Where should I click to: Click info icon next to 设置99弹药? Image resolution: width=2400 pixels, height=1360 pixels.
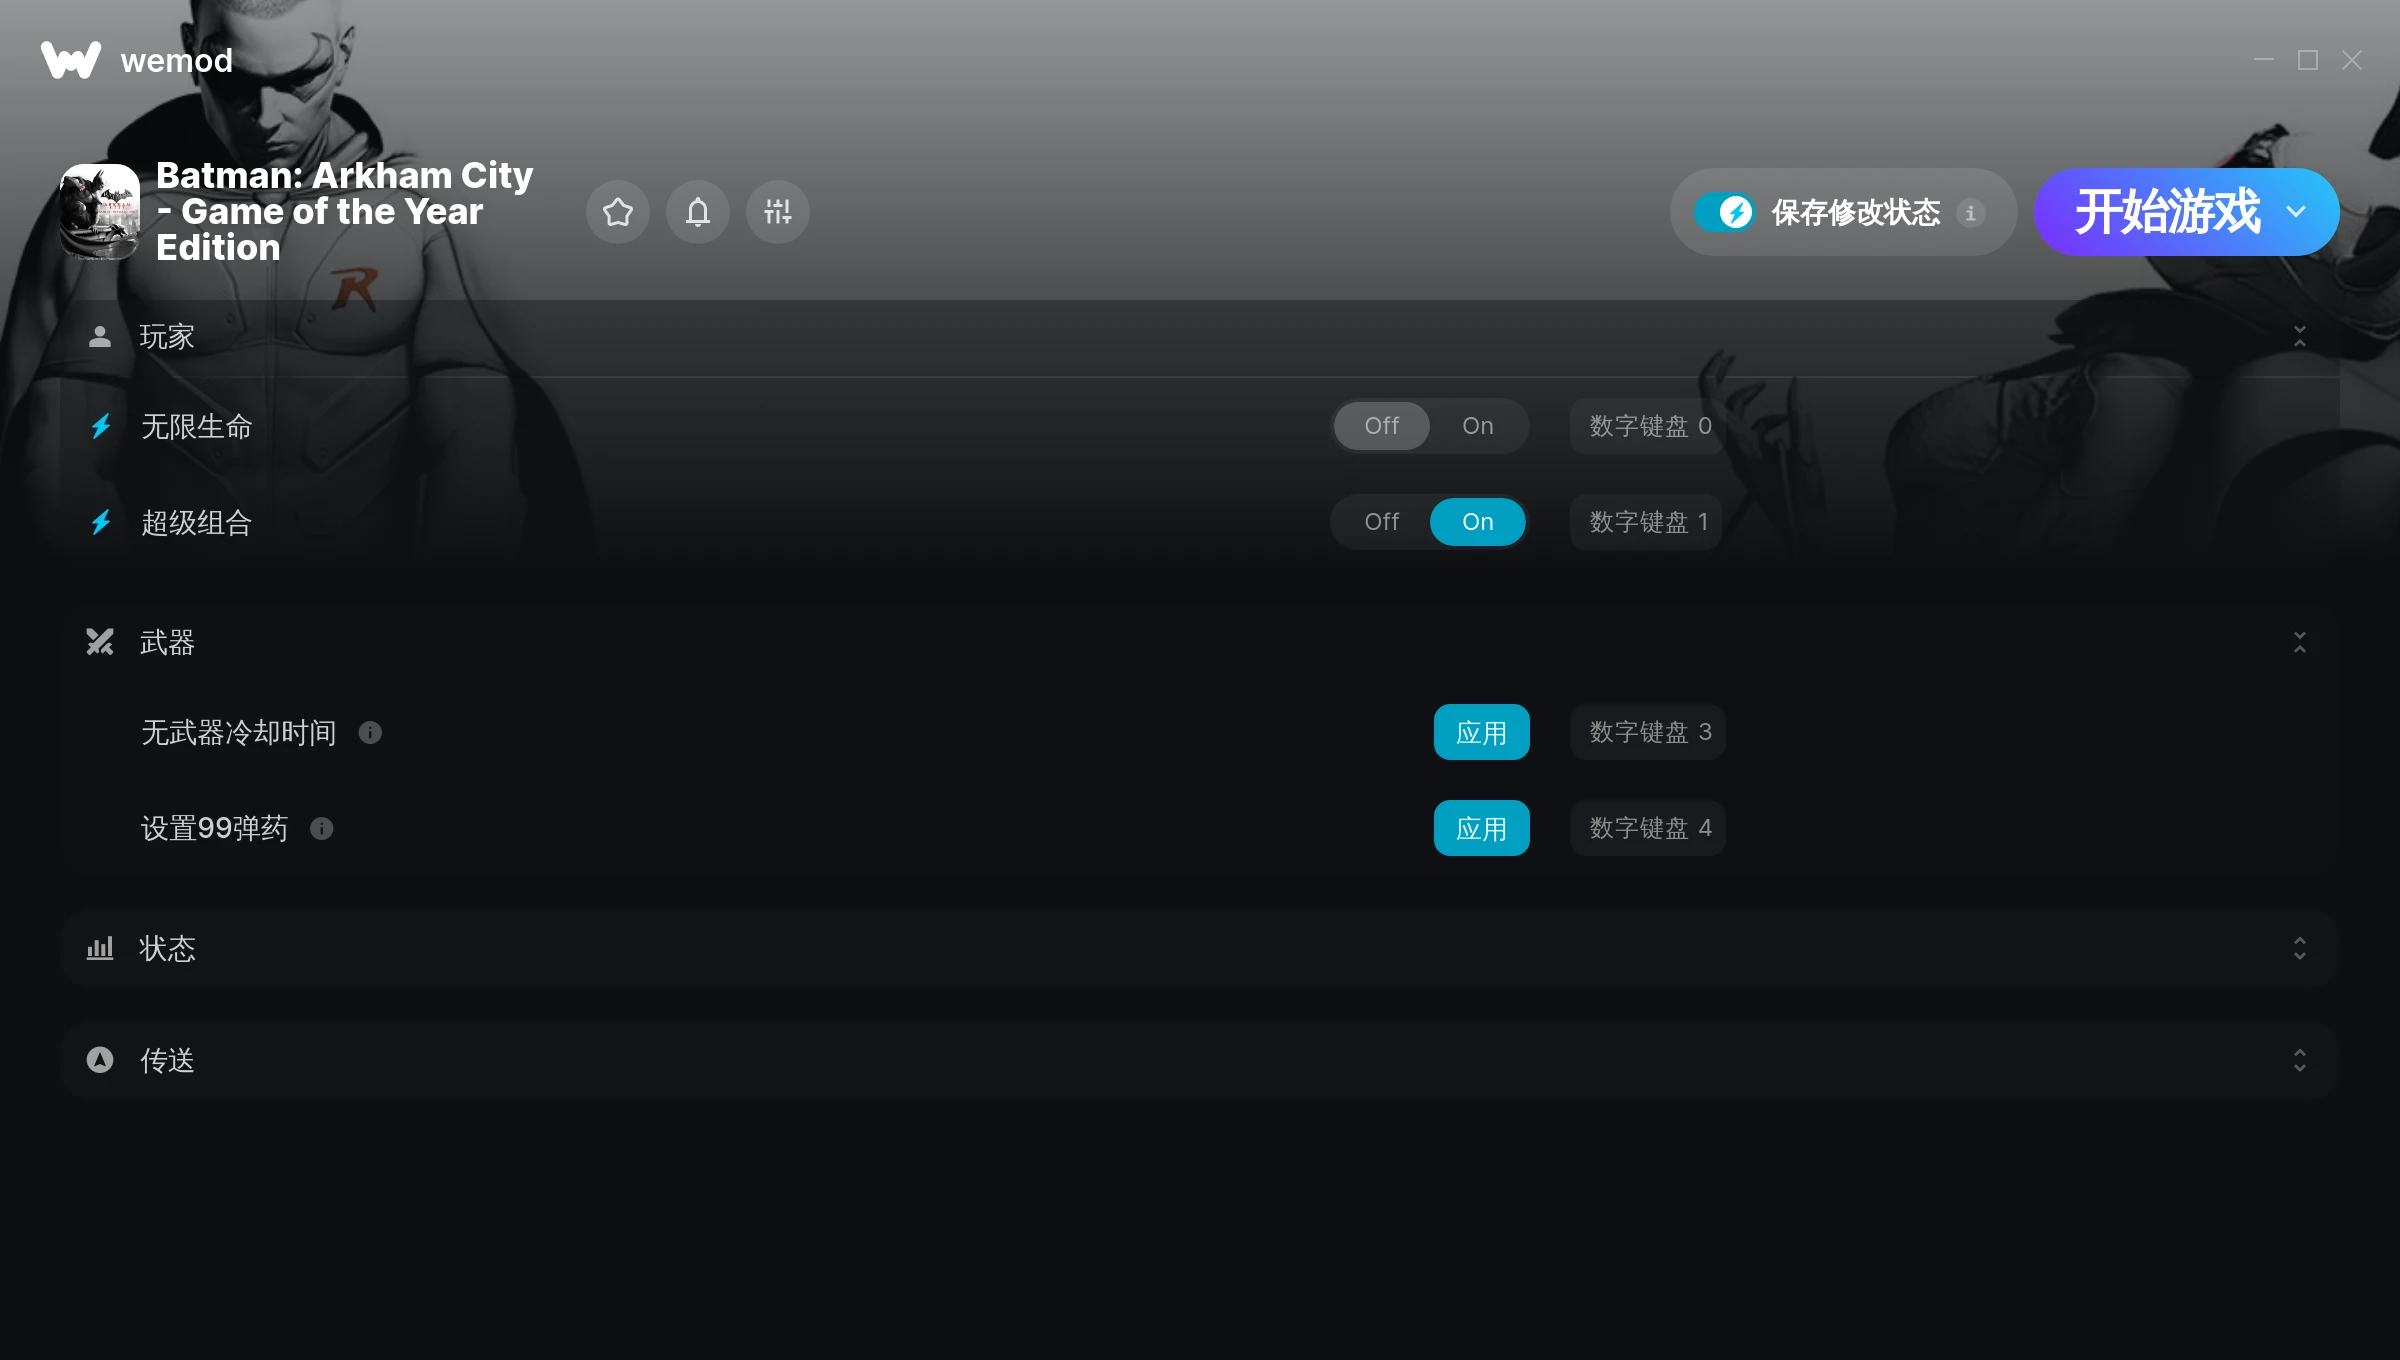(321, 829)
